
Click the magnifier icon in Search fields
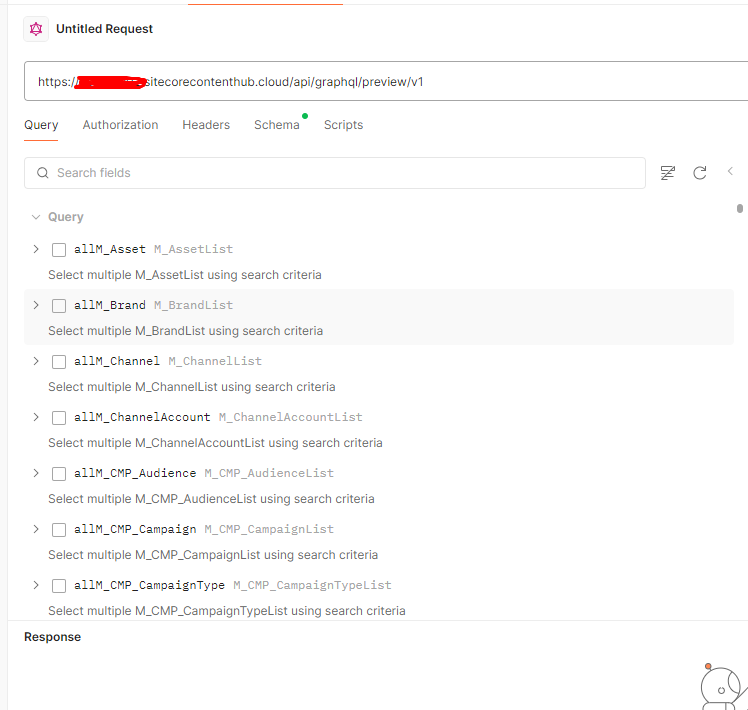click(x=43, y=173)
